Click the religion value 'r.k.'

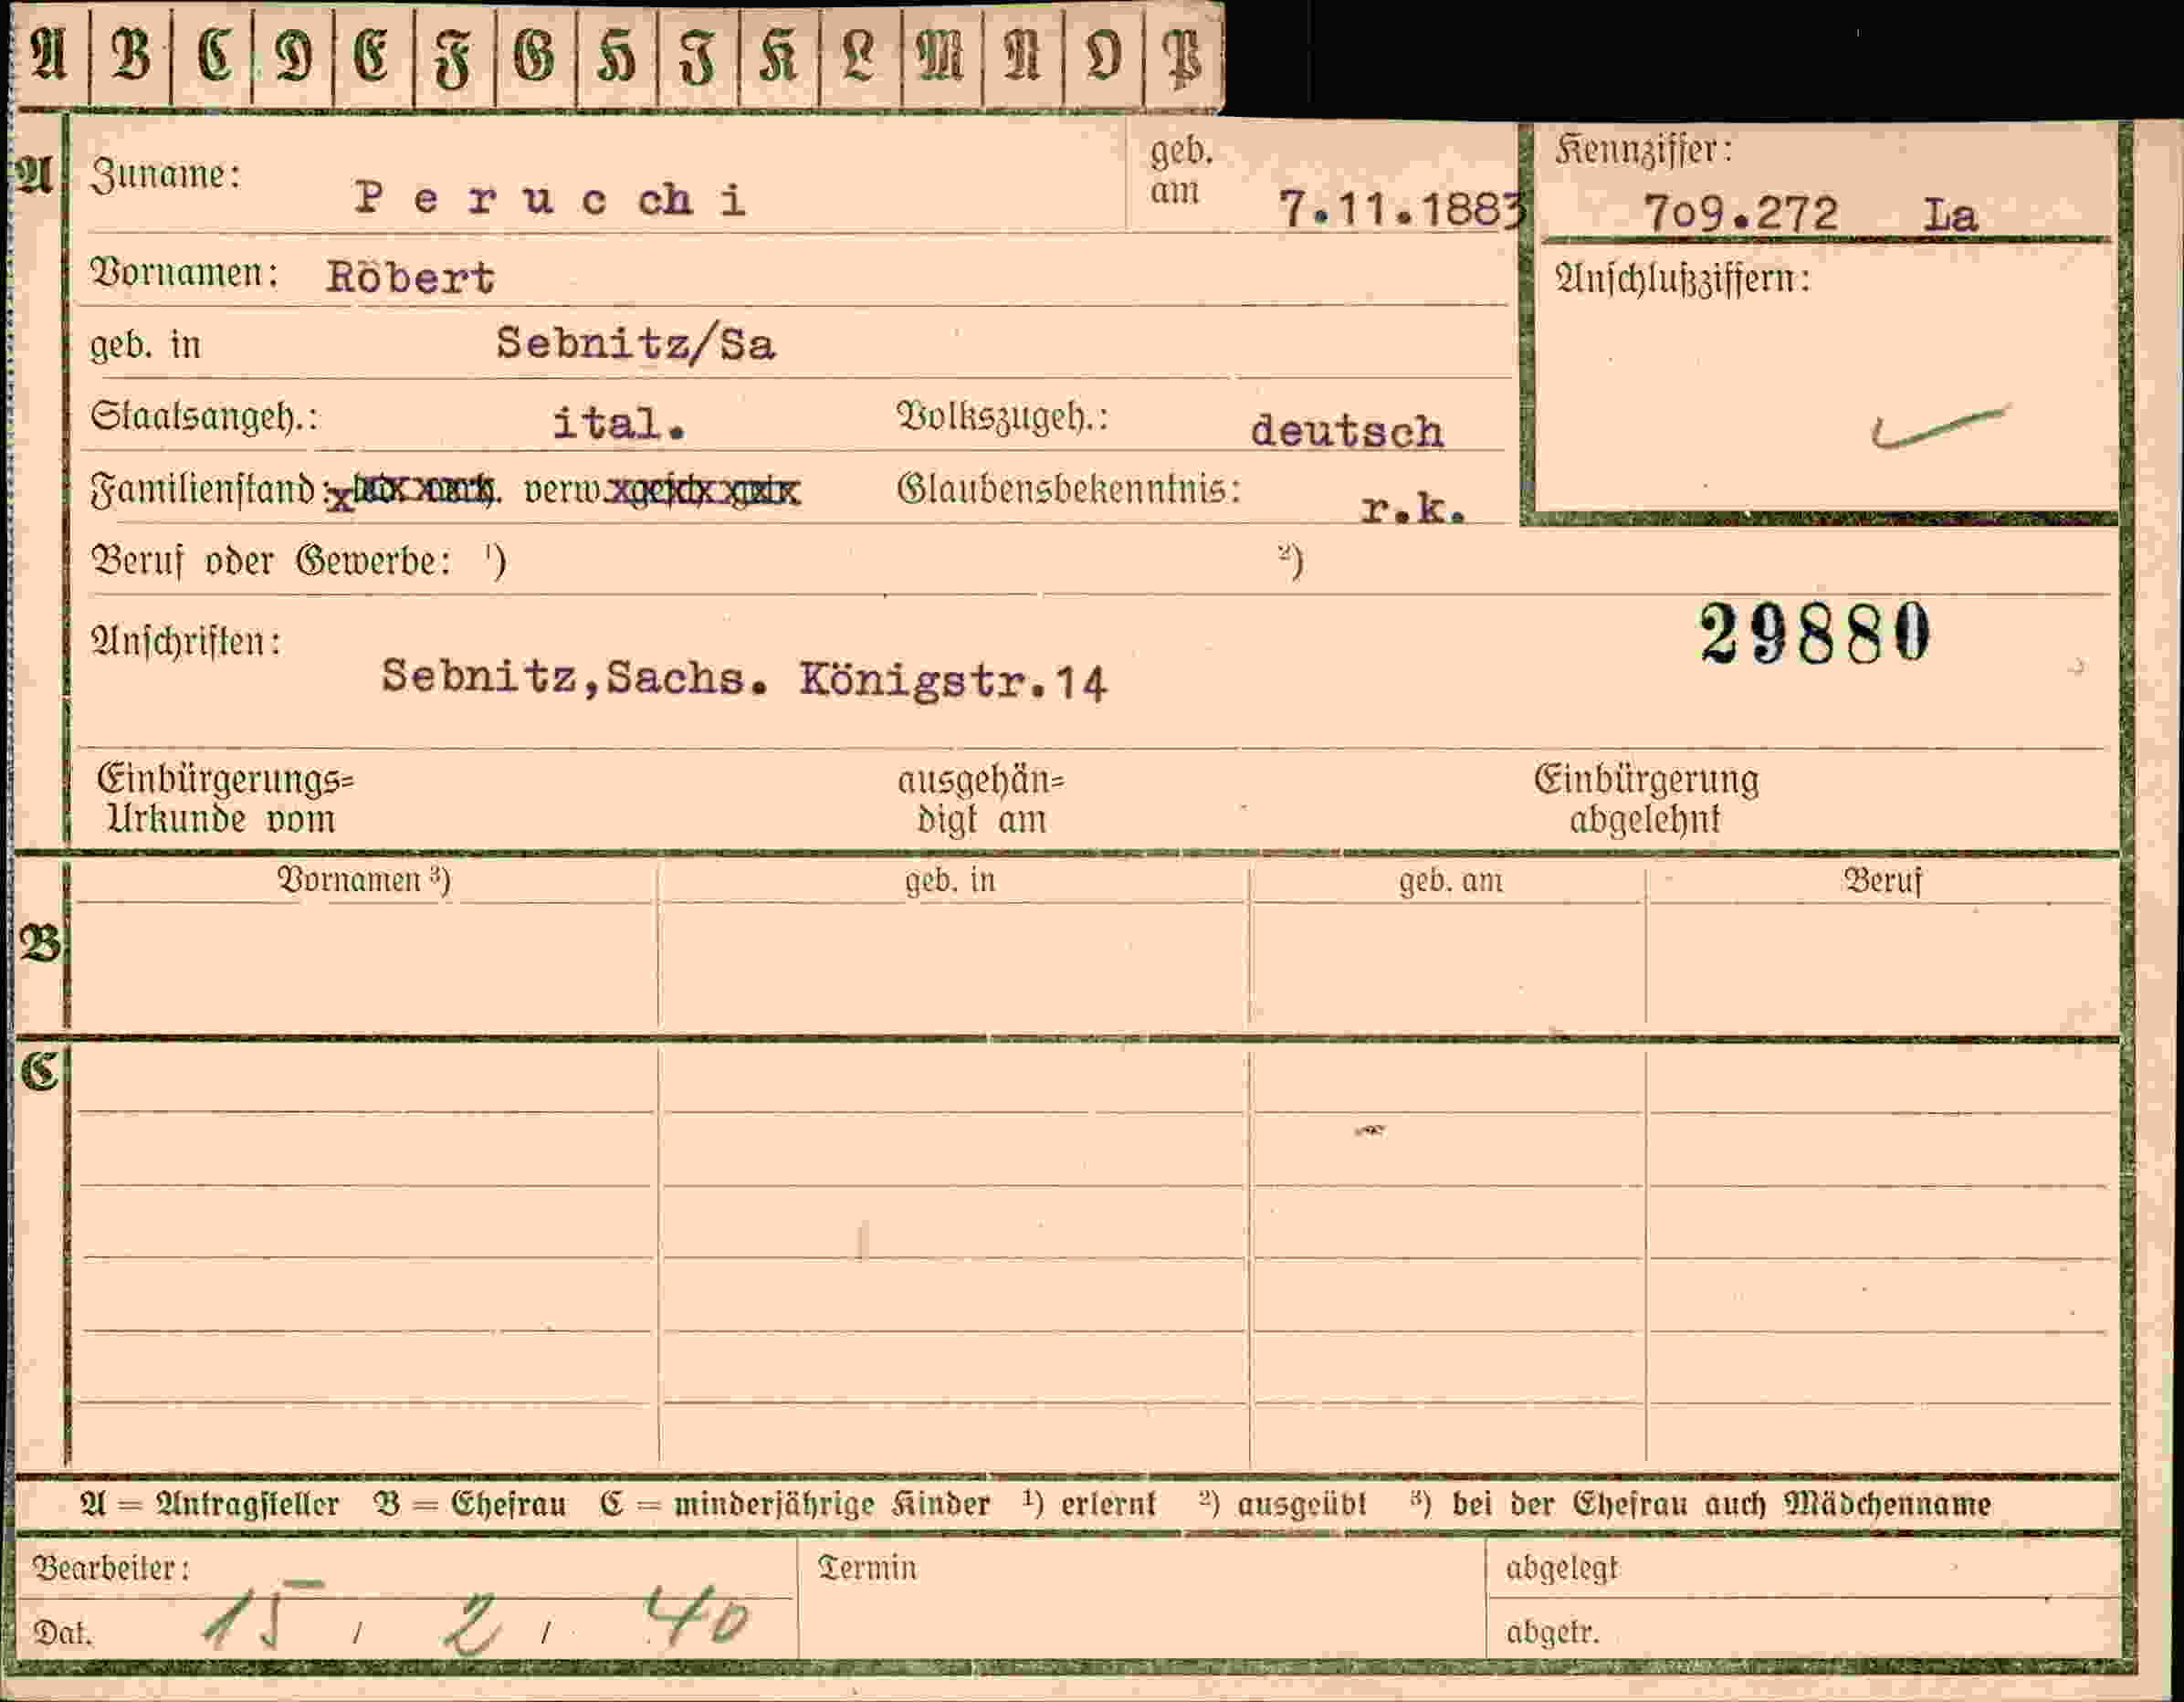coord(1413,509)
